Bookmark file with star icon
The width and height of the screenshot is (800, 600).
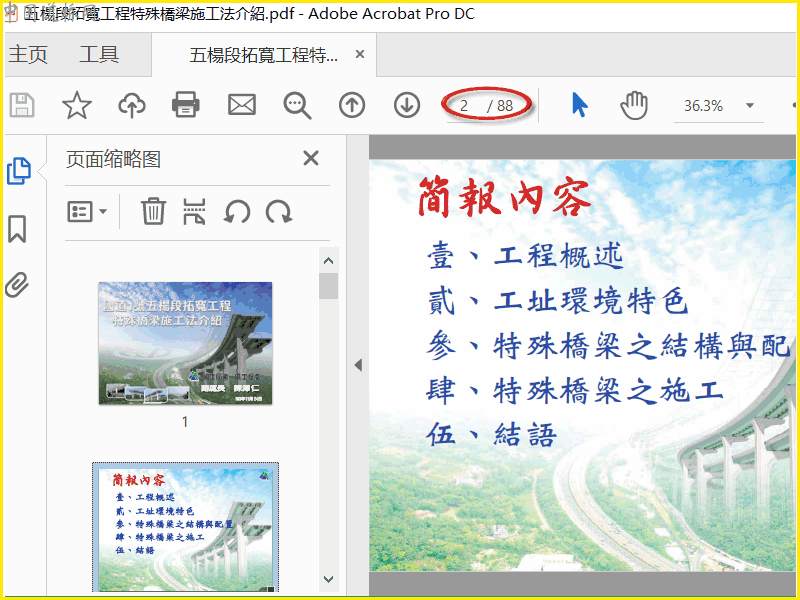coord(77,105)
